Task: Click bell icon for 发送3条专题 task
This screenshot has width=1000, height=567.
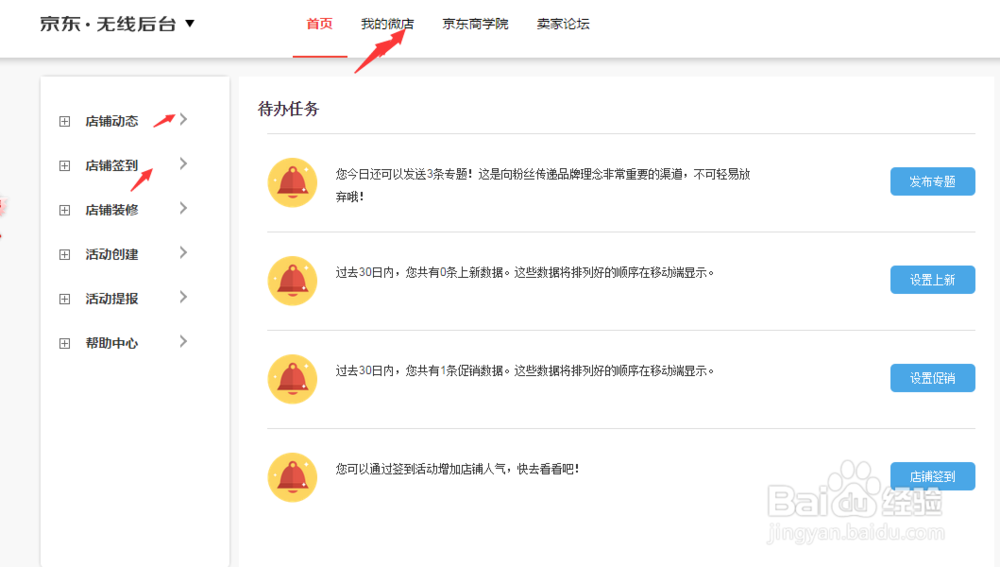Action: (292, 182)
